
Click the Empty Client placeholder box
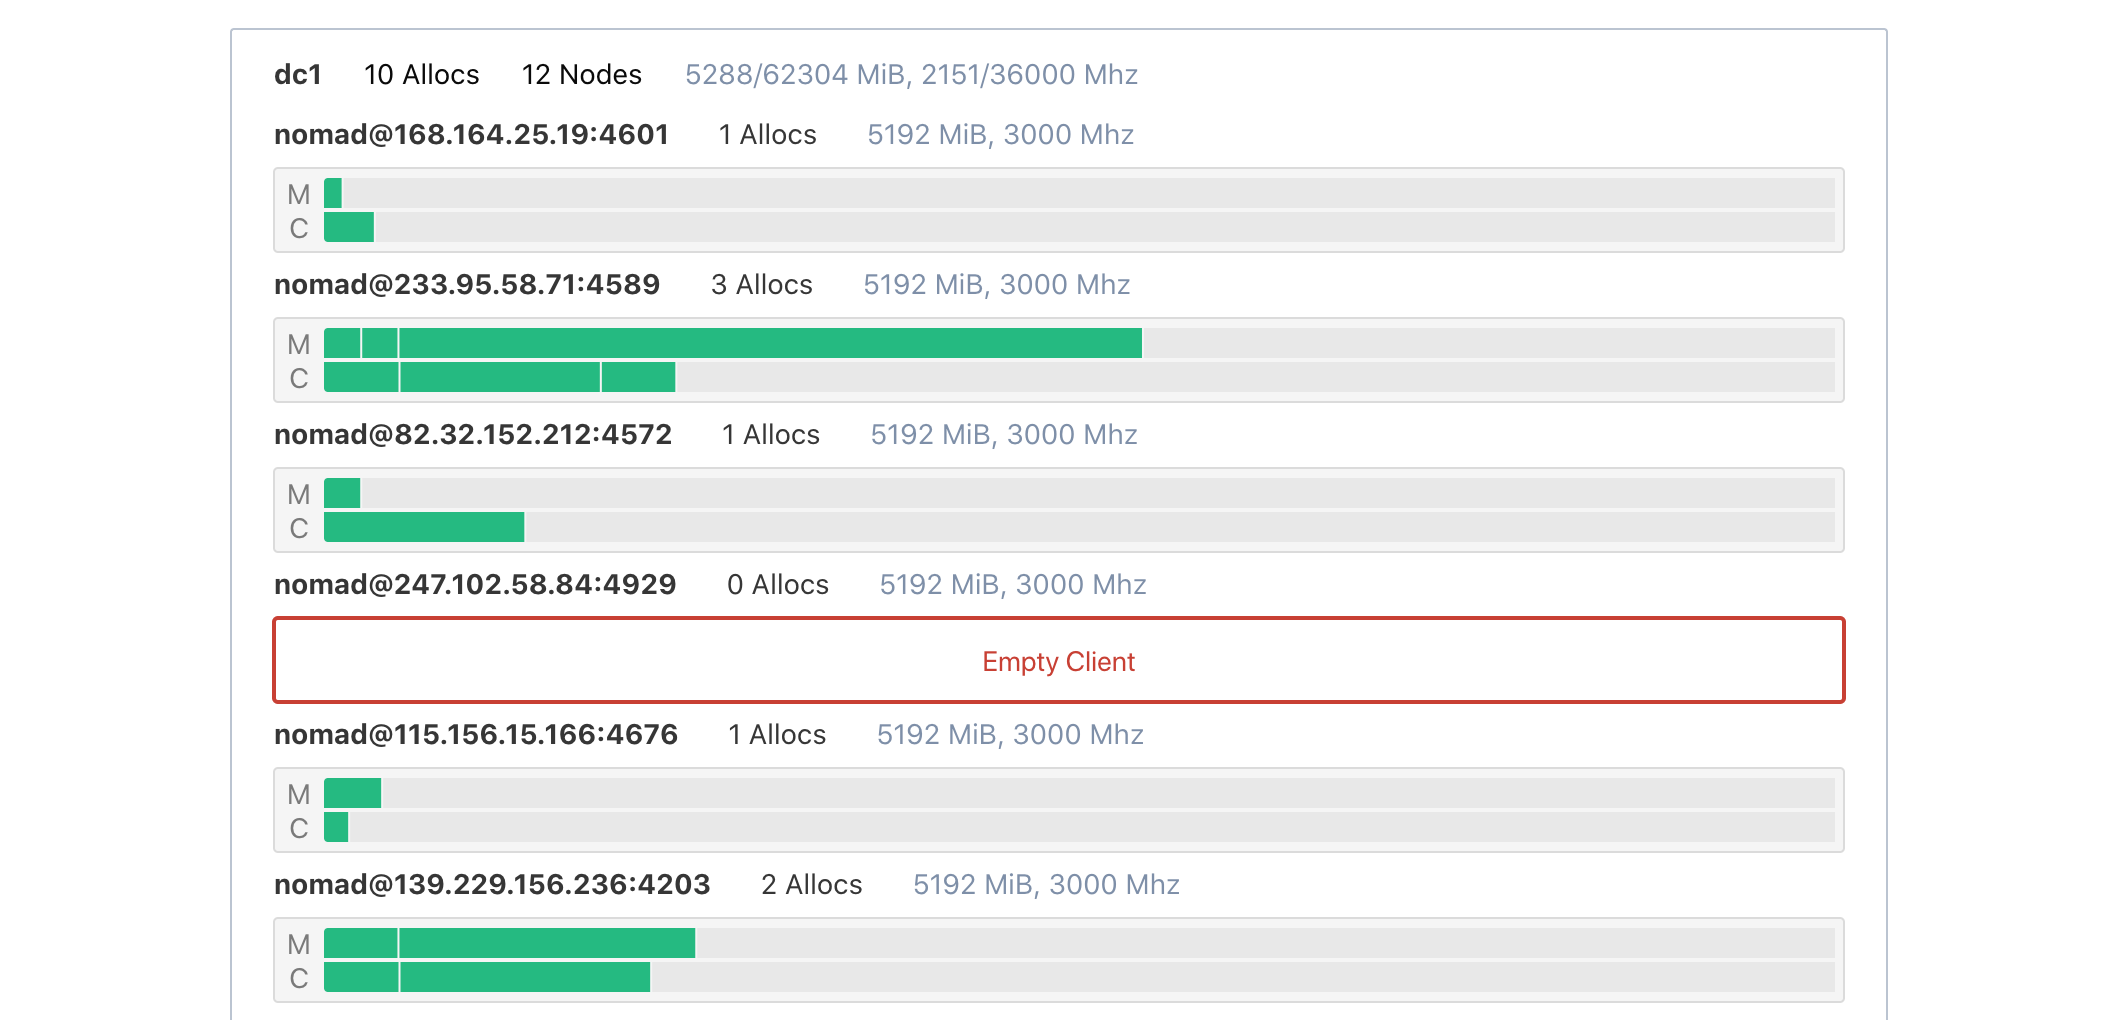[1058, 661]
